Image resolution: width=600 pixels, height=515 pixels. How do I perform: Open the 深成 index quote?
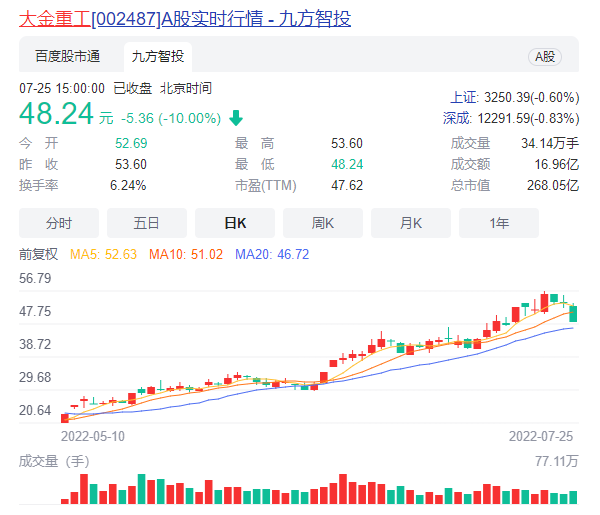pos(511,118)
